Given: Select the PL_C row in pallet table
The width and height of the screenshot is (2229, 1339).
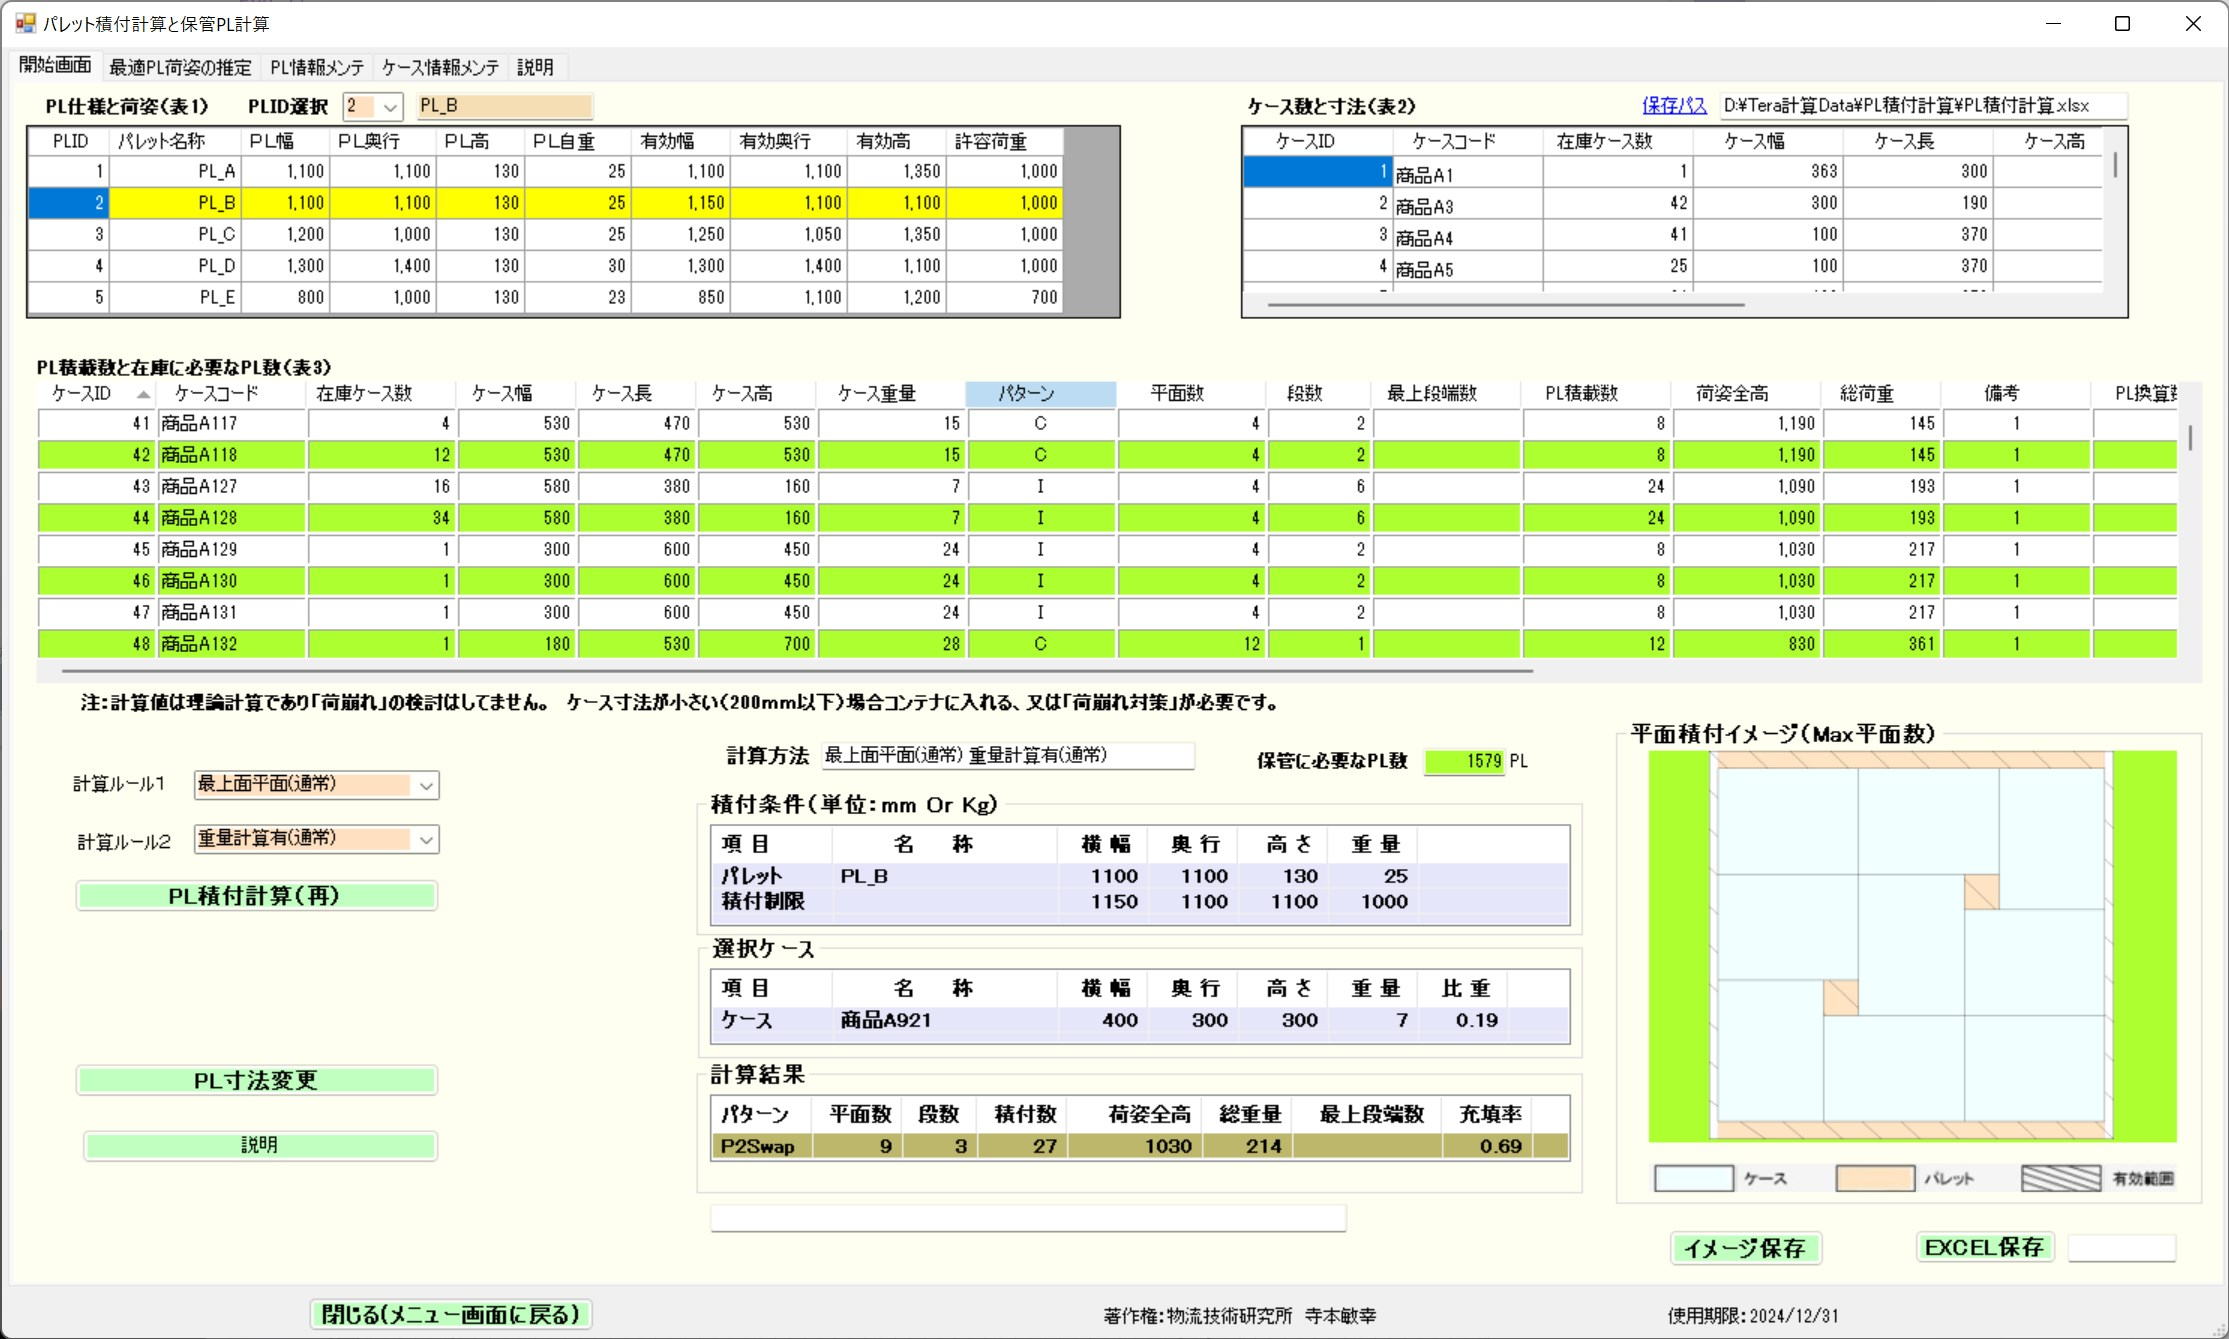Looking at the screenshot, I should click(216, 234).
